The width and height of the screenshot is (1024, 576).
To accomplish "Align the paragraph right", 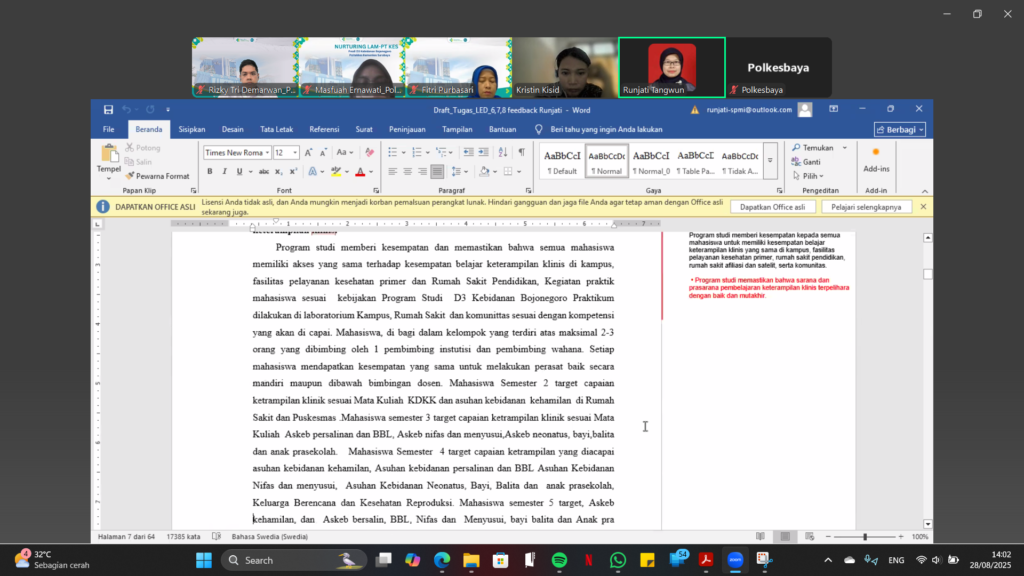I will coord(423,172).
